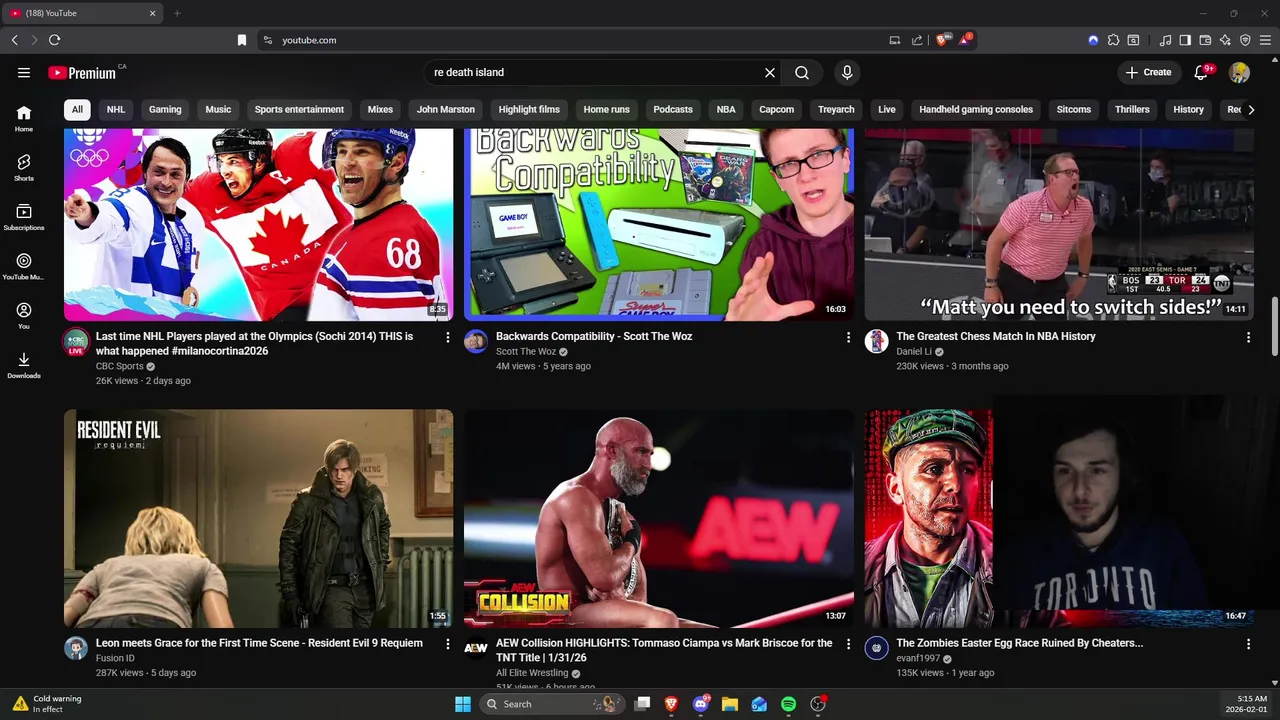
Task: Click the magnifier search button
Action: (802, 72)
